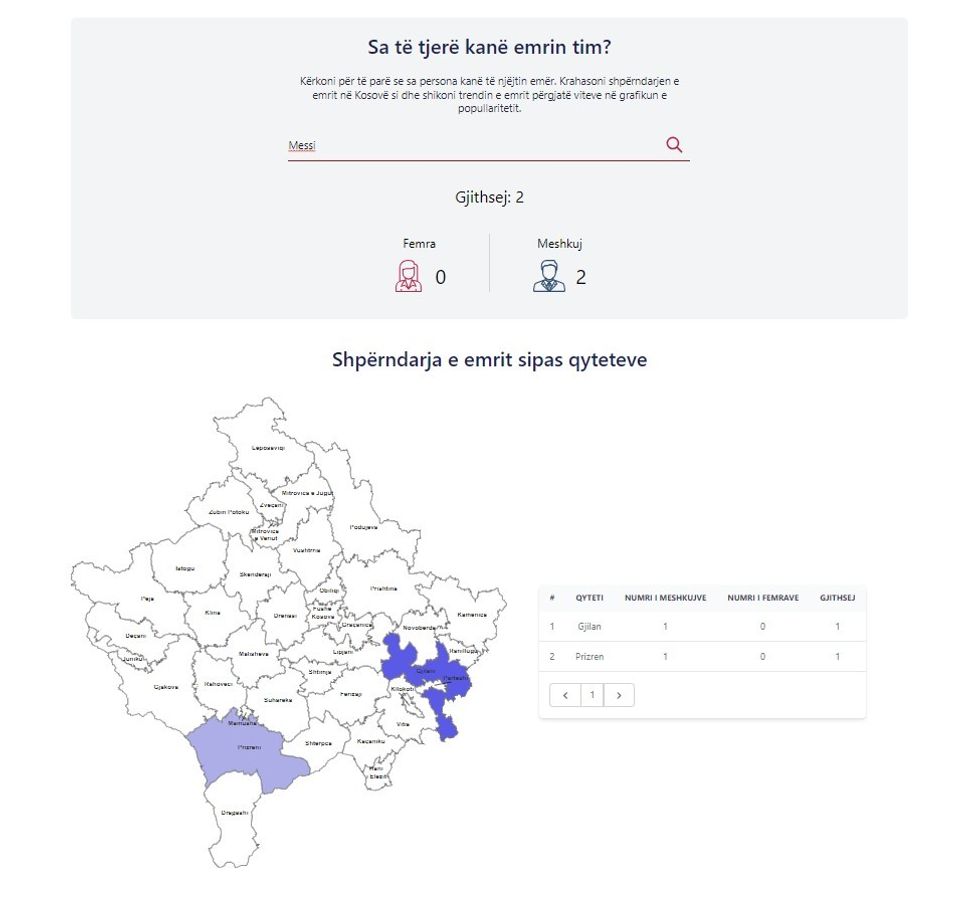
Task: Click the GJITHSEJ column header
Action: pyautogui.click(x=837, y=598)
